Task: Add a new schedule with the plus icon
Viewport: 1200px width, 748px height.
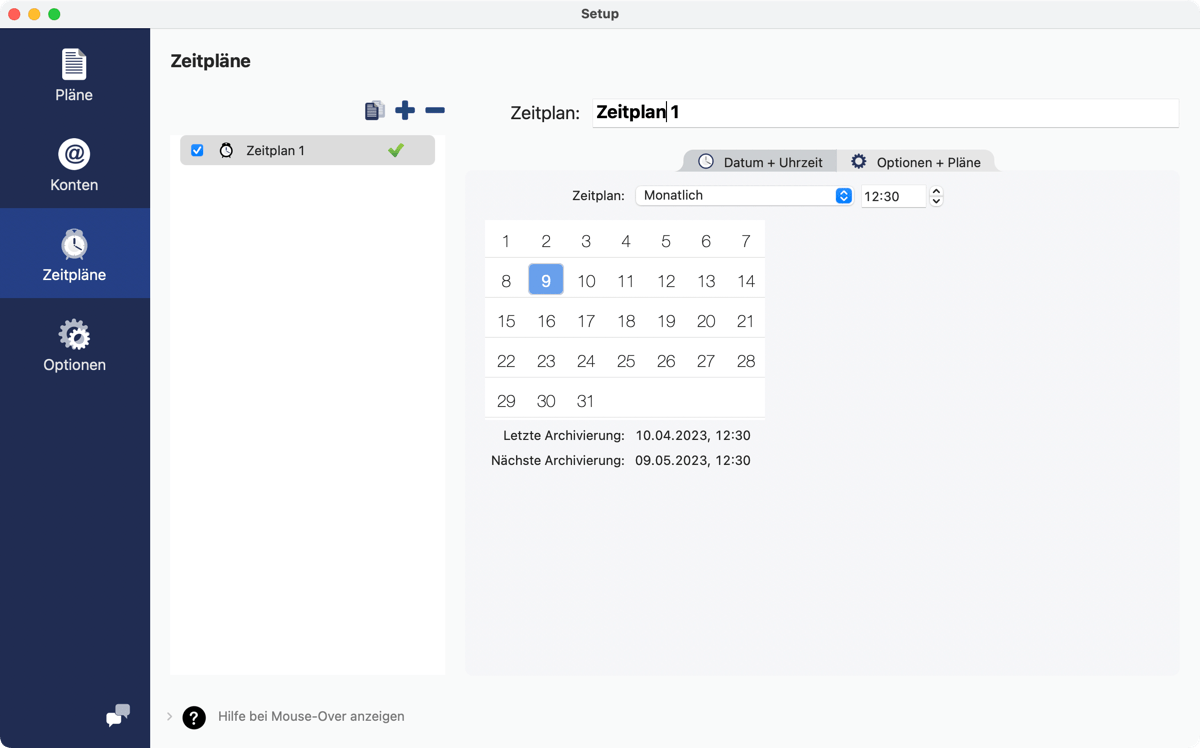Action: point(405,110)
